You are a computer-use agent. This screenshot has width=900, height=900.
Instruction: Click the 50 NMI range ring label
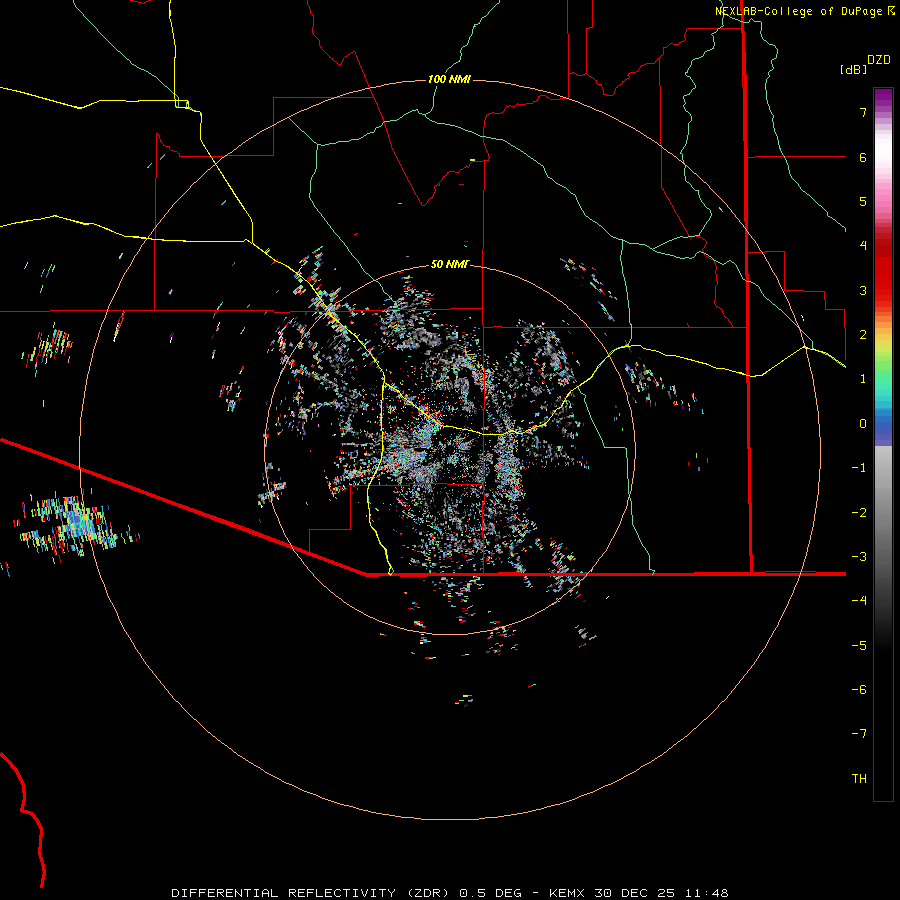(x=449, y=264)
